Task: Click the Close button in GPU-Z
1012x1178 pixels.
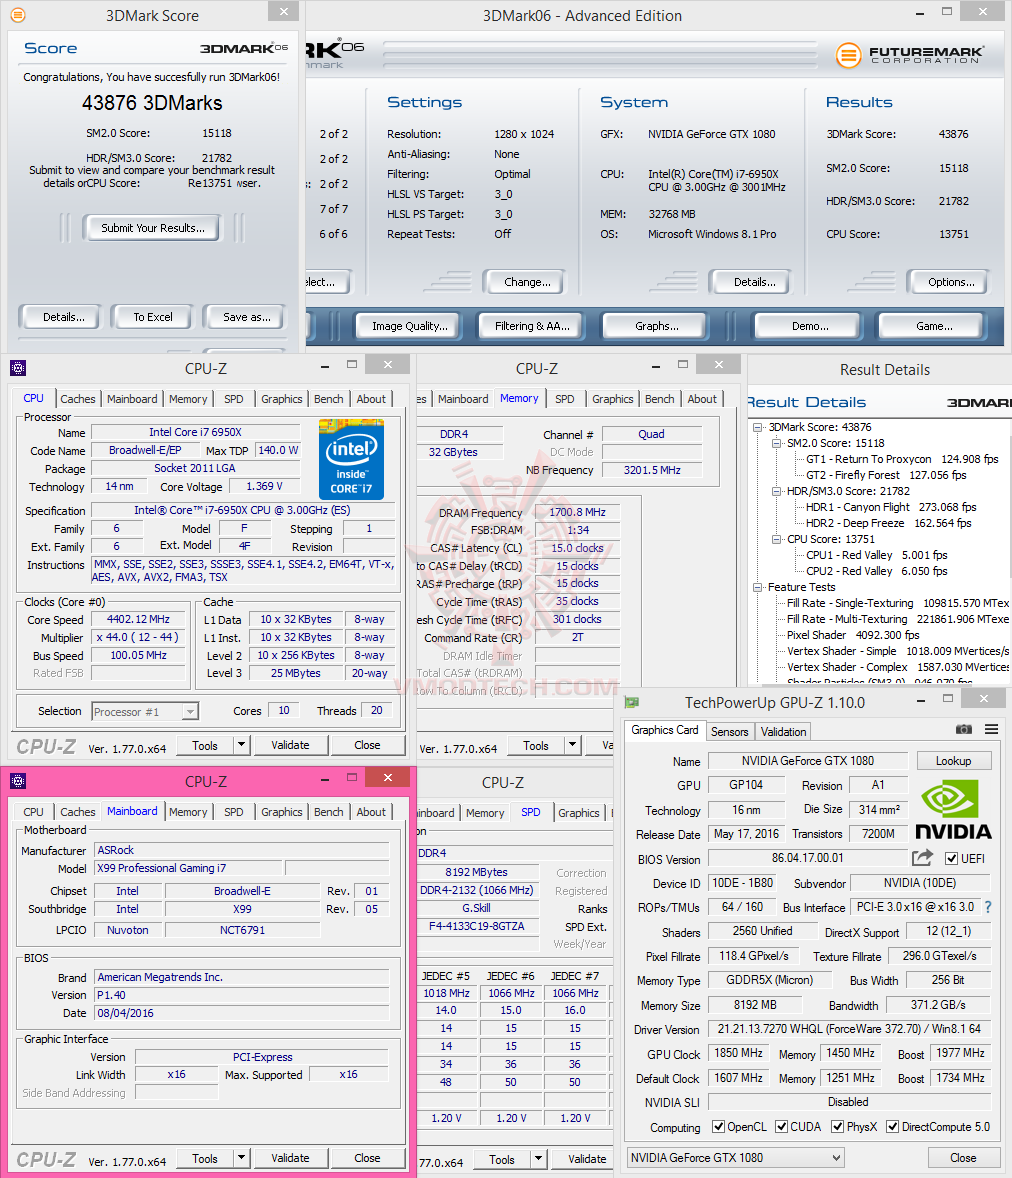Action: 963,1158
